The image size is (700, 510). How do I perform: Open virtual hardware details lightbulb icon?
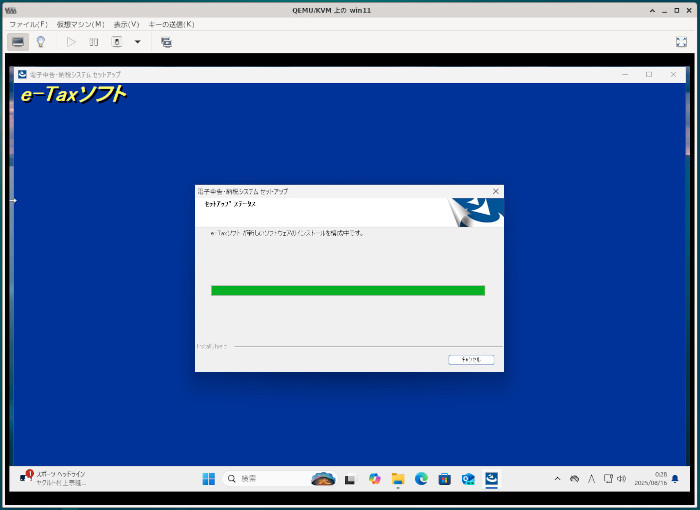pos(41,42)
